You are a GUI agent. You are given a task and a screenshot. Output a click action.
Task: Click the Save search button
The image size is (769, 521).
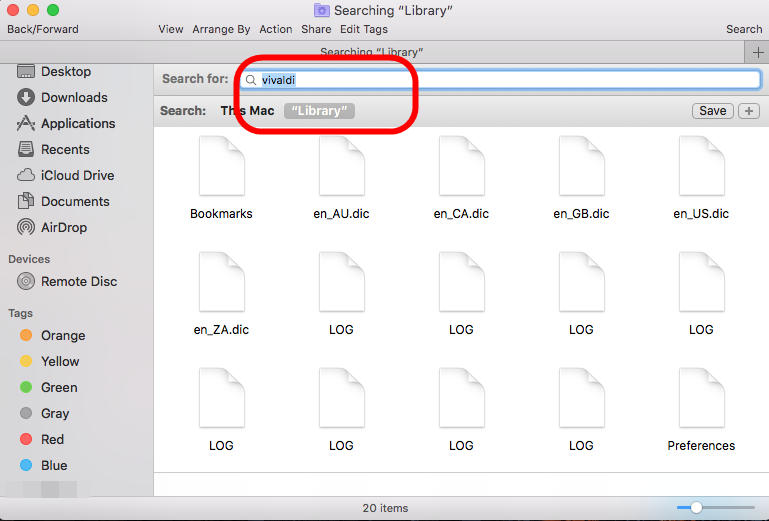712,111
